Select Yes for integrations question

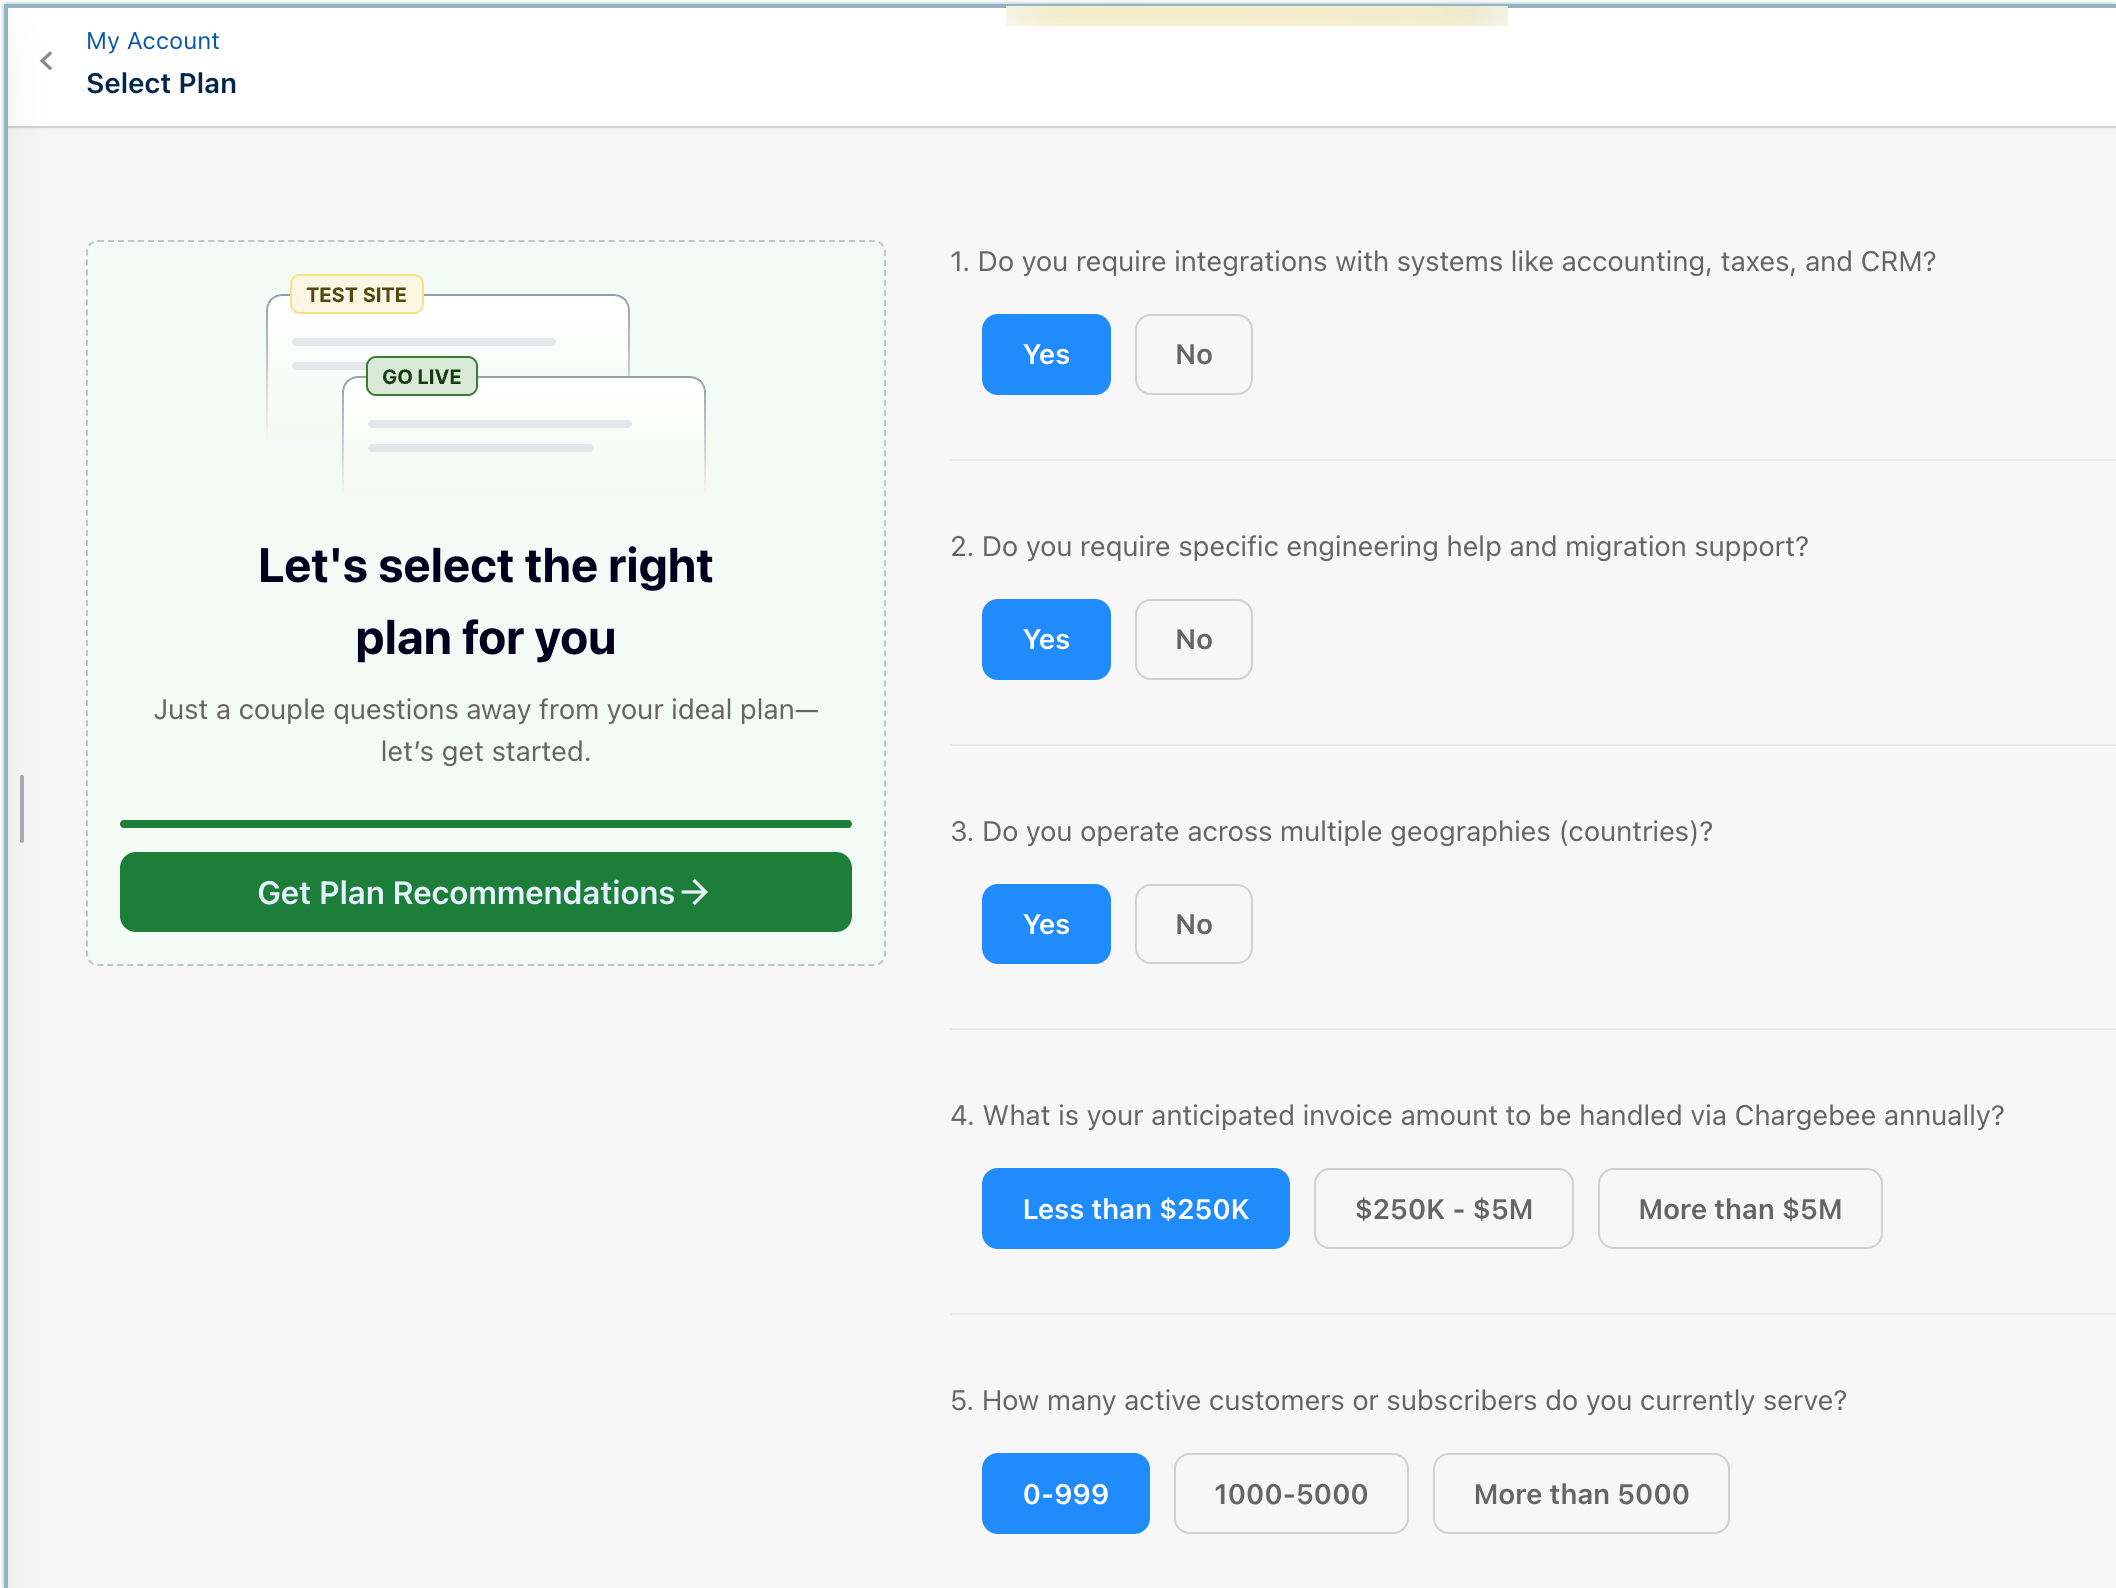tap(1045, 355)
